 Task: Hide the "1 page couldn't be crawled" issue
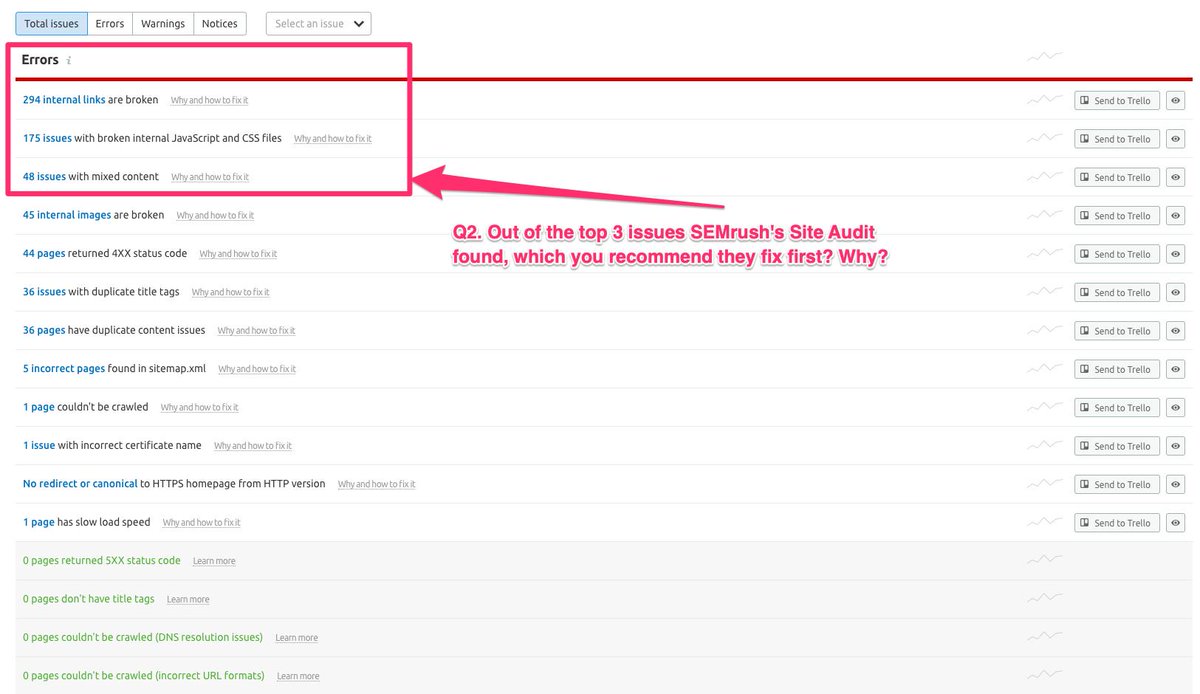(1176, 407)
